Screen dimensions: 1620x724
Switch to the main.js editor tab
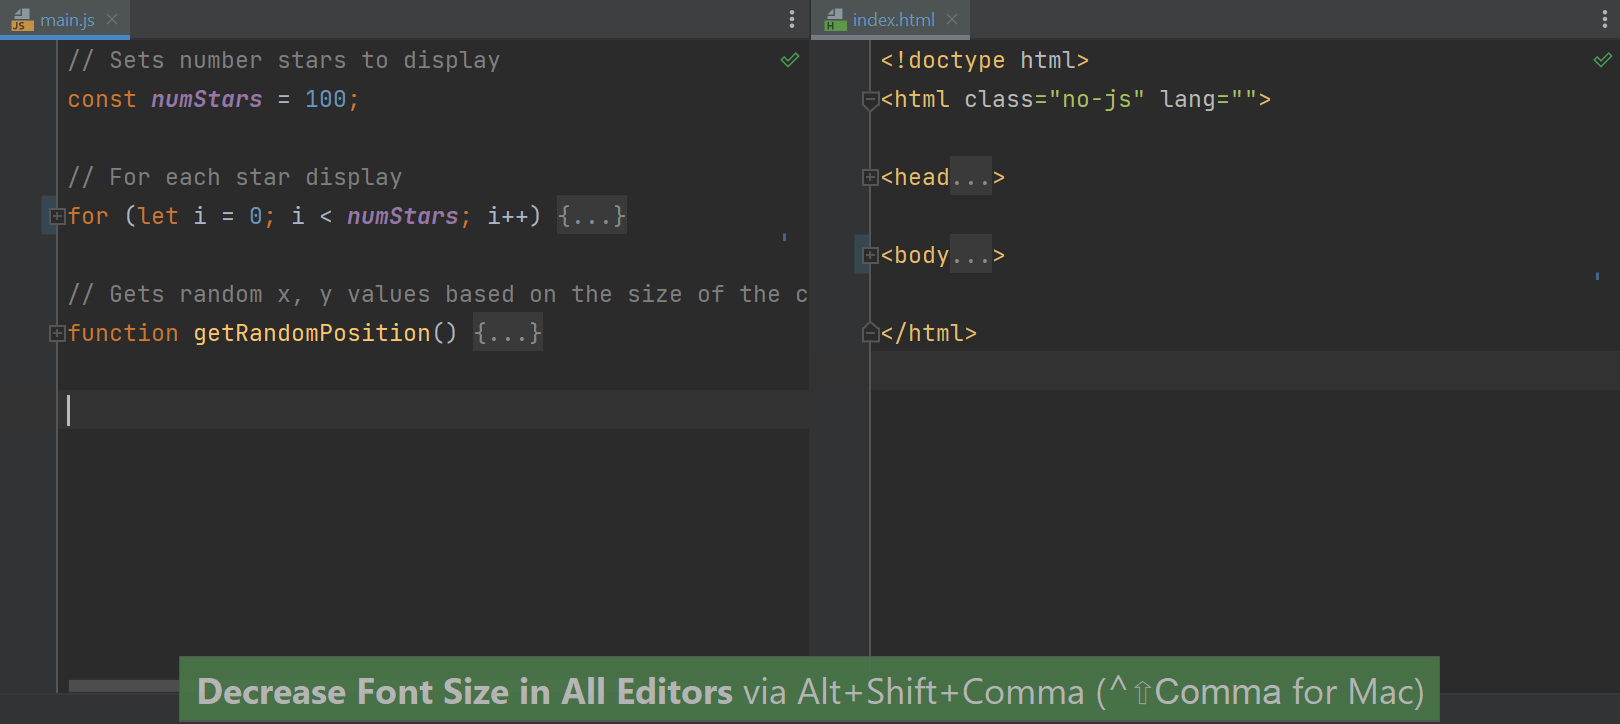66,20
